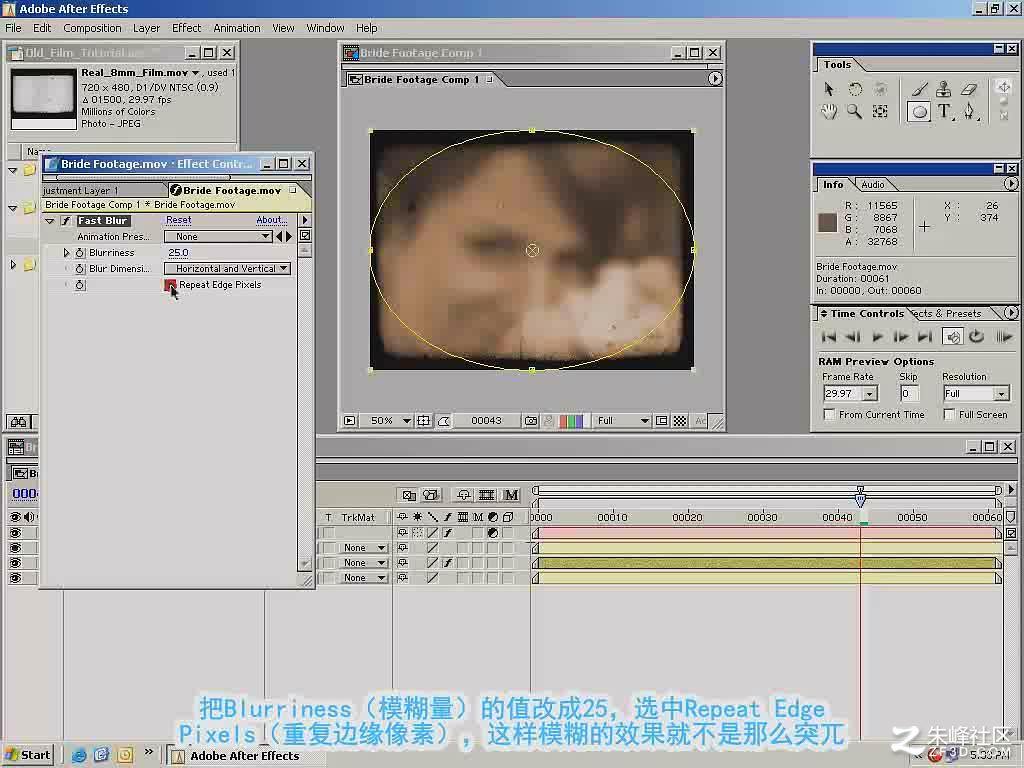Select the Elliptical Mask tool
The image size is (1024, 768).
[x=919, y=112]
